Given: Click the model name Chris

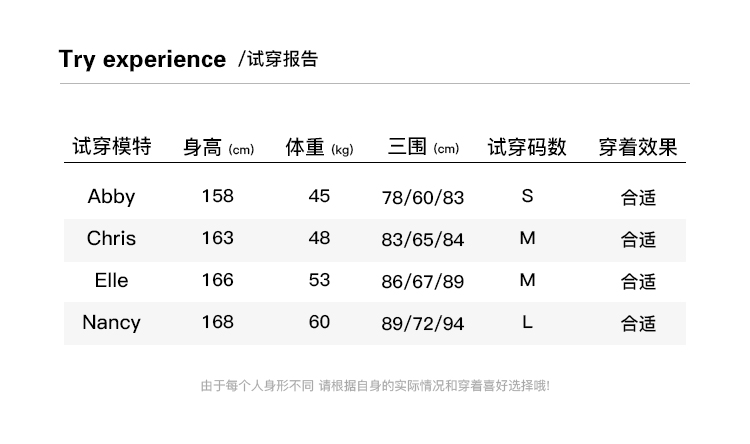Looking at the screenshot, I should click(x=111, y=238).
